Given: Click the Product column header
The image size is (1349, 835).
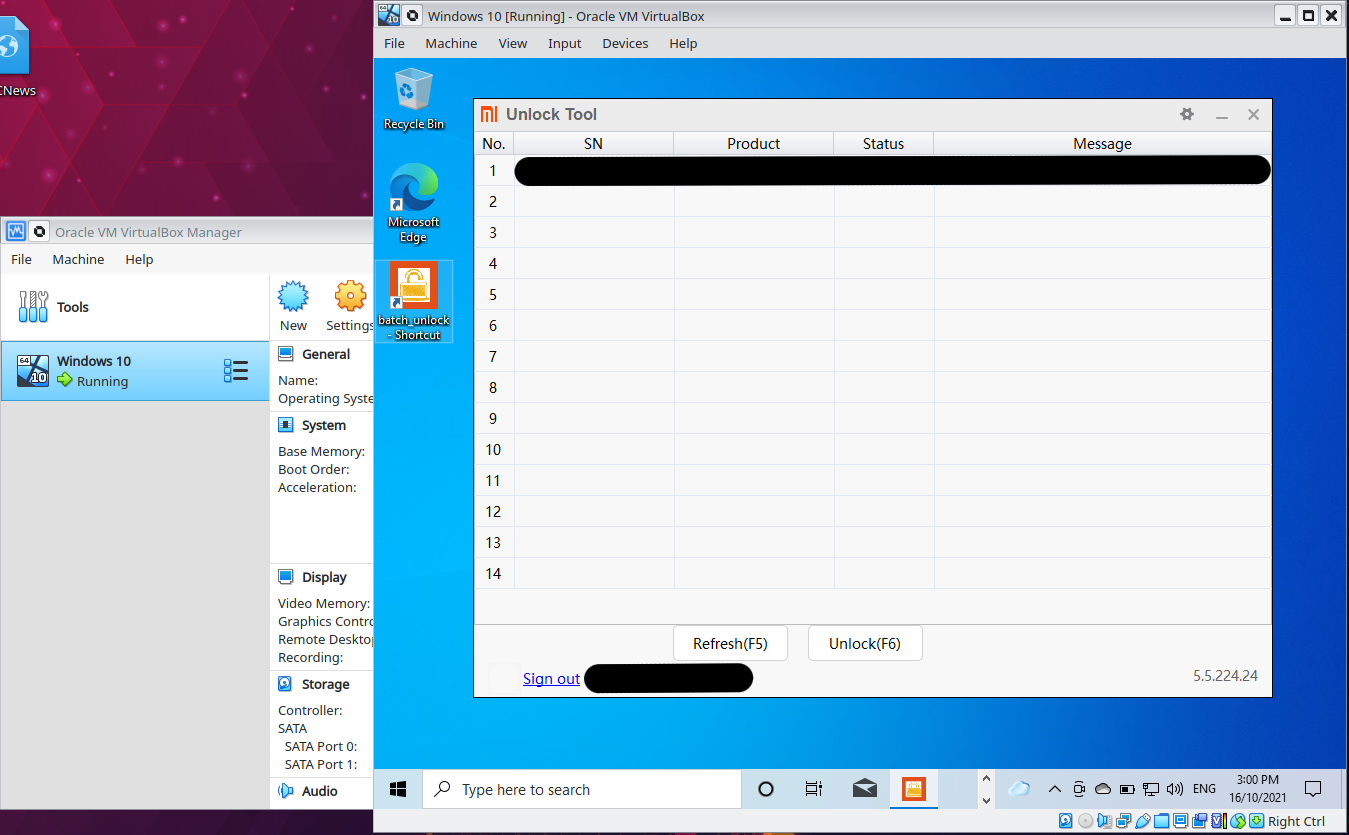Looking at the screenshot, I should 754,144.
